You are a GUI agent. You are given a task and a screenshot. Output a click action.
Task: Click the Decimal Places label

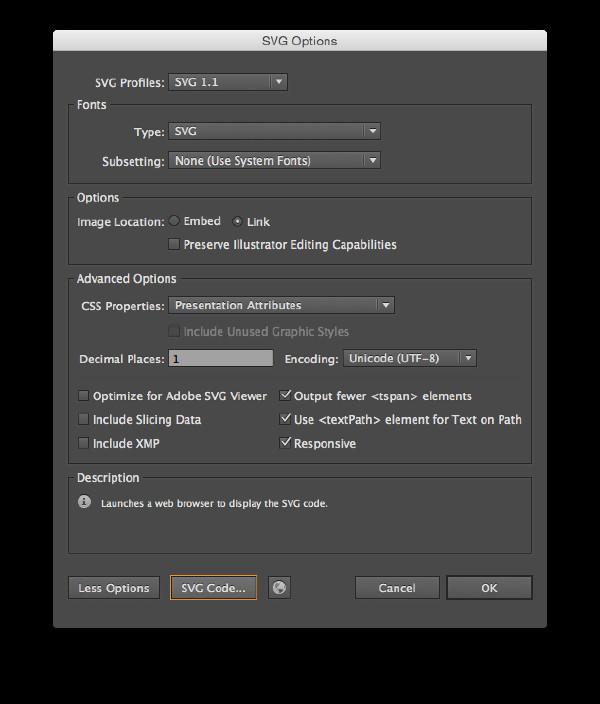coord(122,359)
